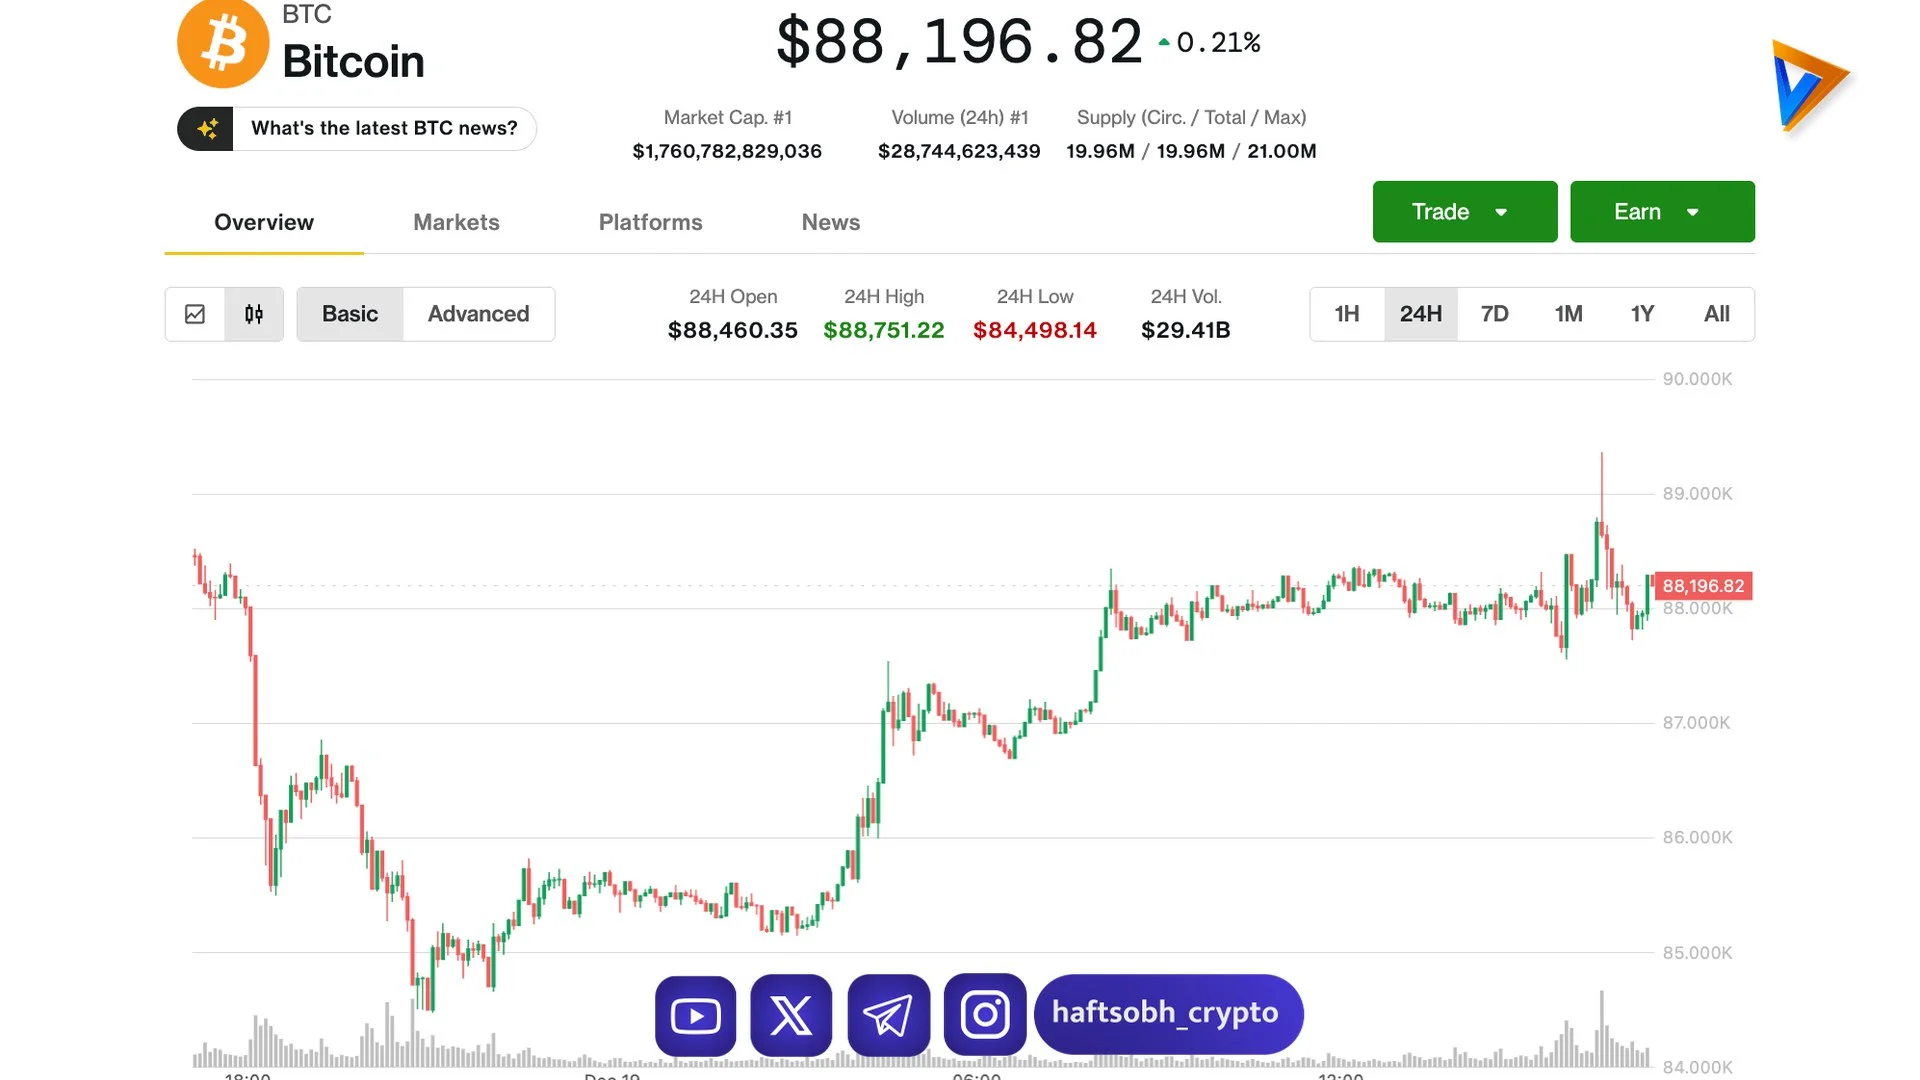The image size is (1920, 1080).
Task: Click the 88,196.82 price label on chart
Action: [x=1703, y=586]
